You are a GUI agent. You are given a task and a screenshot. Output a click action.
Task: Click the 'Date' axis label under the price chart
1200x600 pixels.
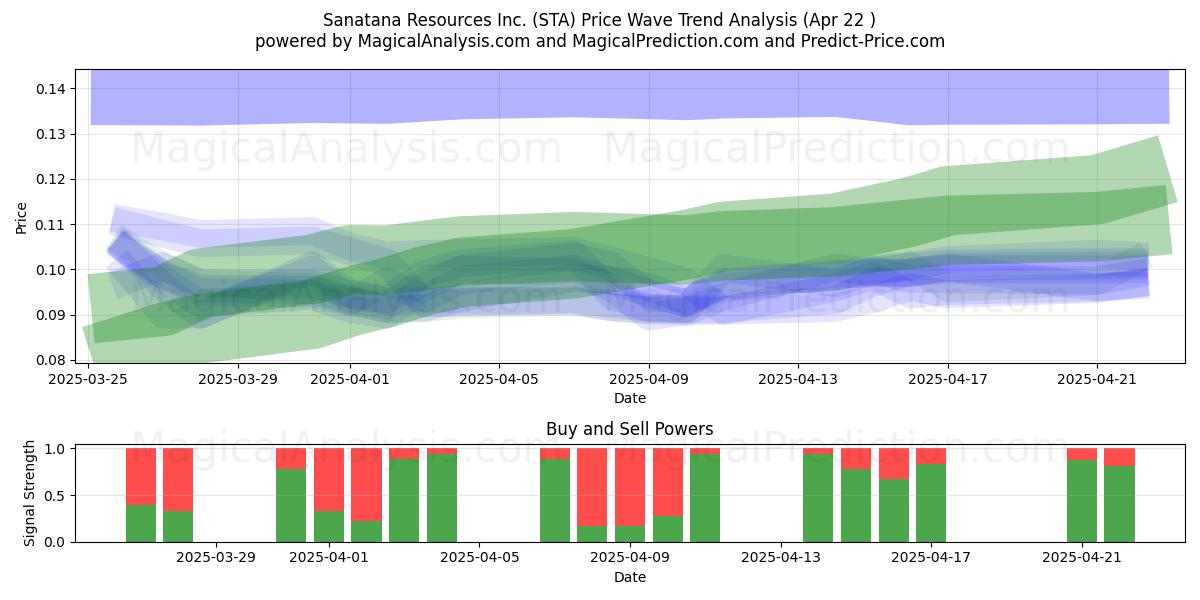click(x=630, y=398)
